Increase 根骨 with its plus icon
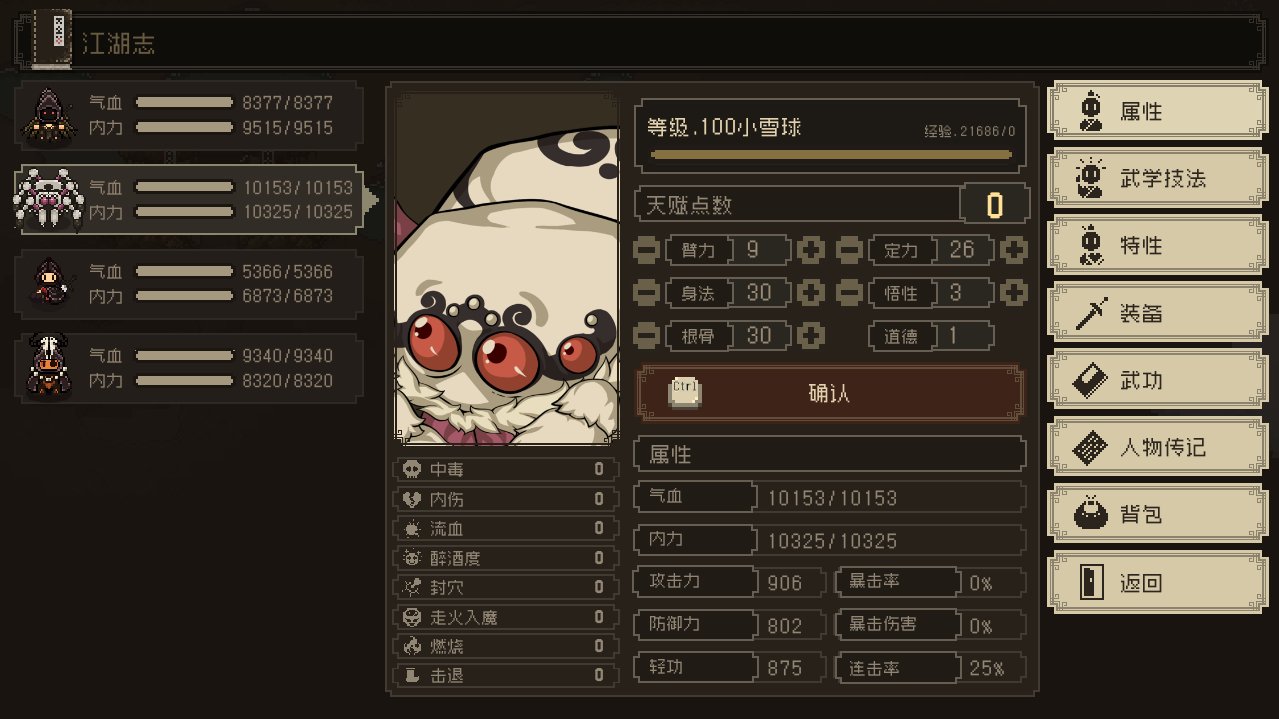 [x=811, y=336]
